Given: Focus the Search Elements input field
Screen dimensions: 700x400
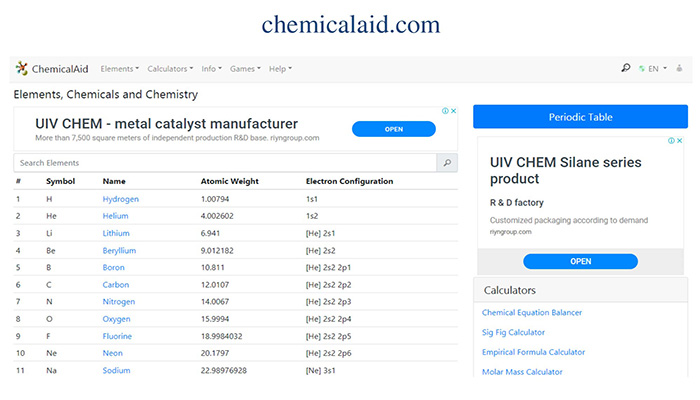Looking at the screenshot, I should [225, 162].
